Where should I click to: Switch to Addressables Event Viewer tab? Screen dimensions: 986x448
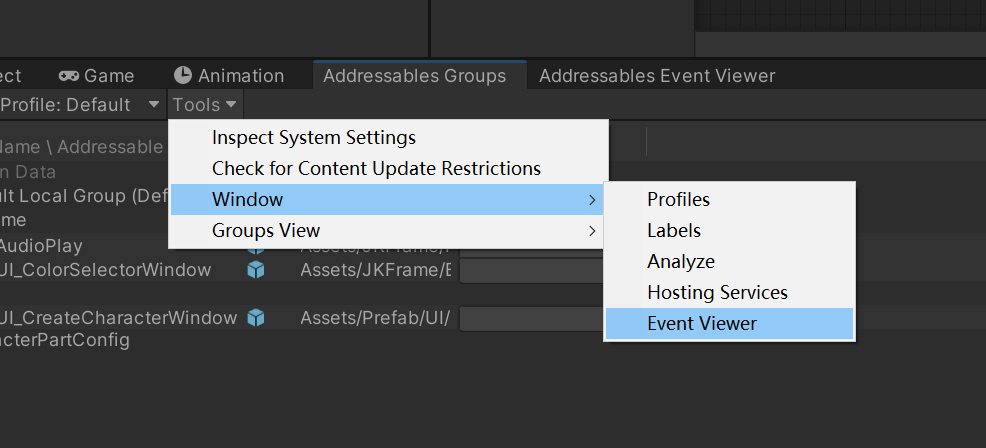click(657, 76)
